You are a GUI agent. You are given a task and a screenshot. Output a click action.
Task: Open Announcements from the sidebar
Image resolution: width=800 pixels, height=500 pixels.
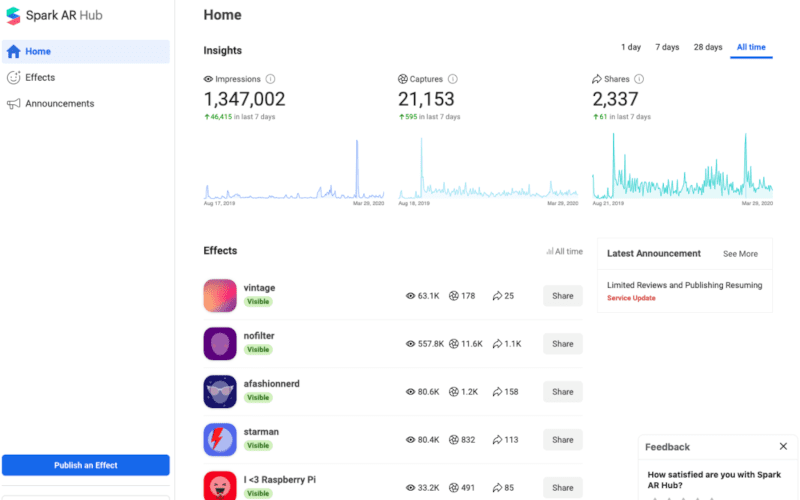[60, 104]
